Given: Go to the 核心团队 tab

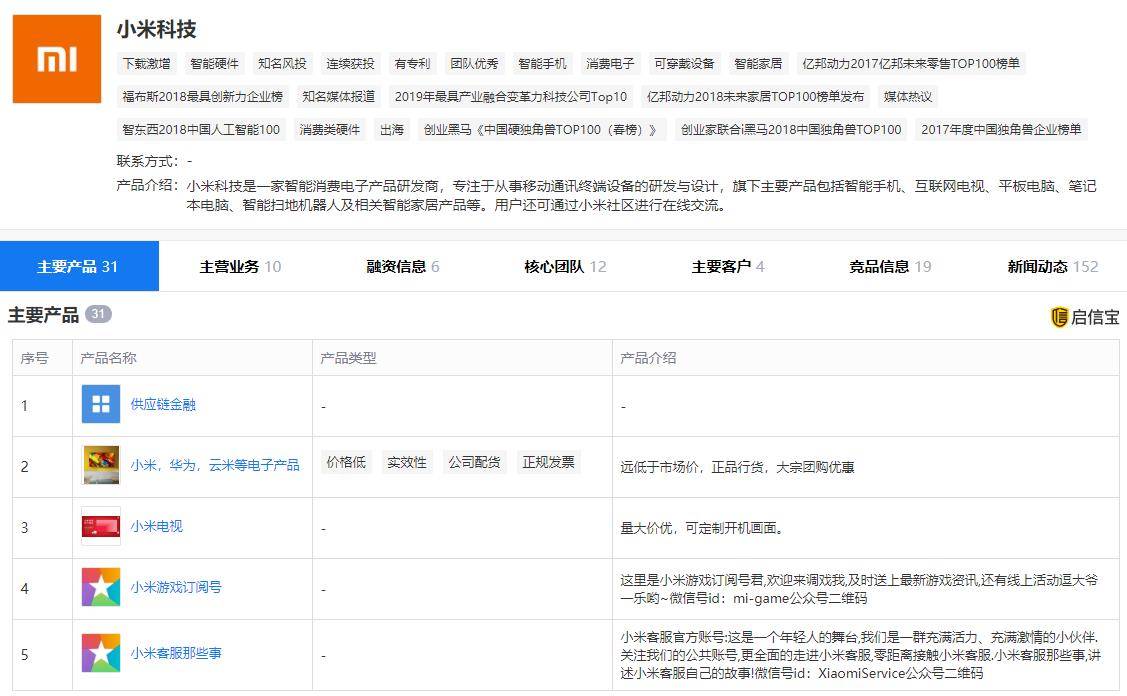Looking at the screenshot, I should click(565, 267).
